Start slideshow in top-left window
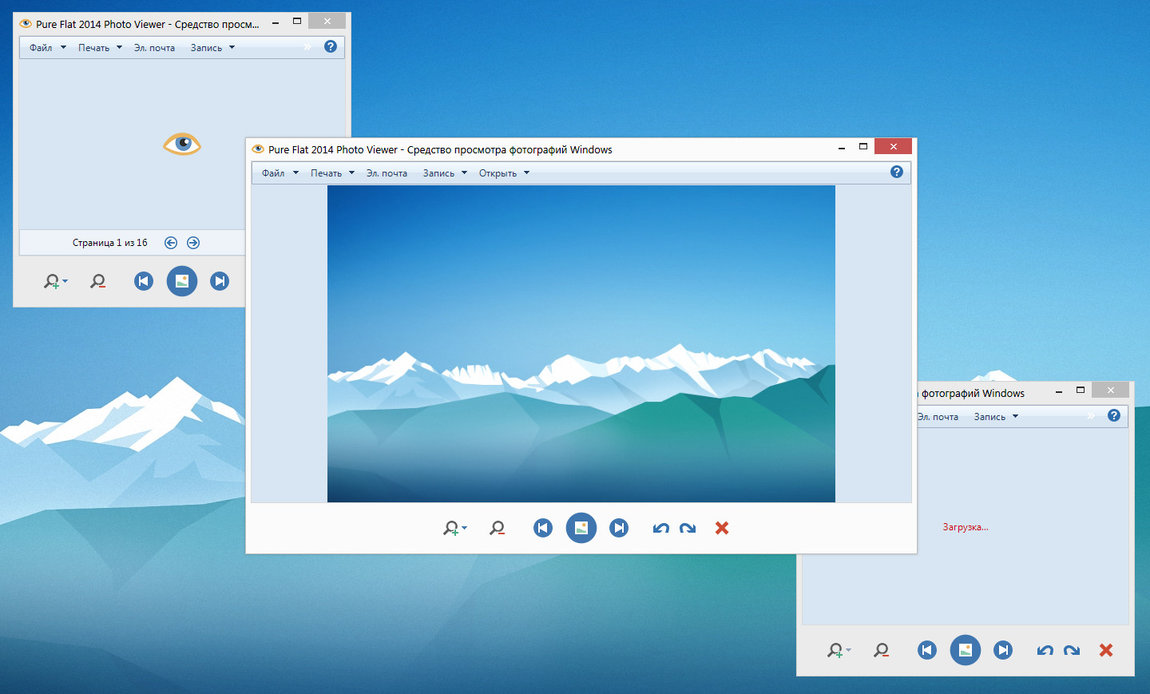 point(182,281)
